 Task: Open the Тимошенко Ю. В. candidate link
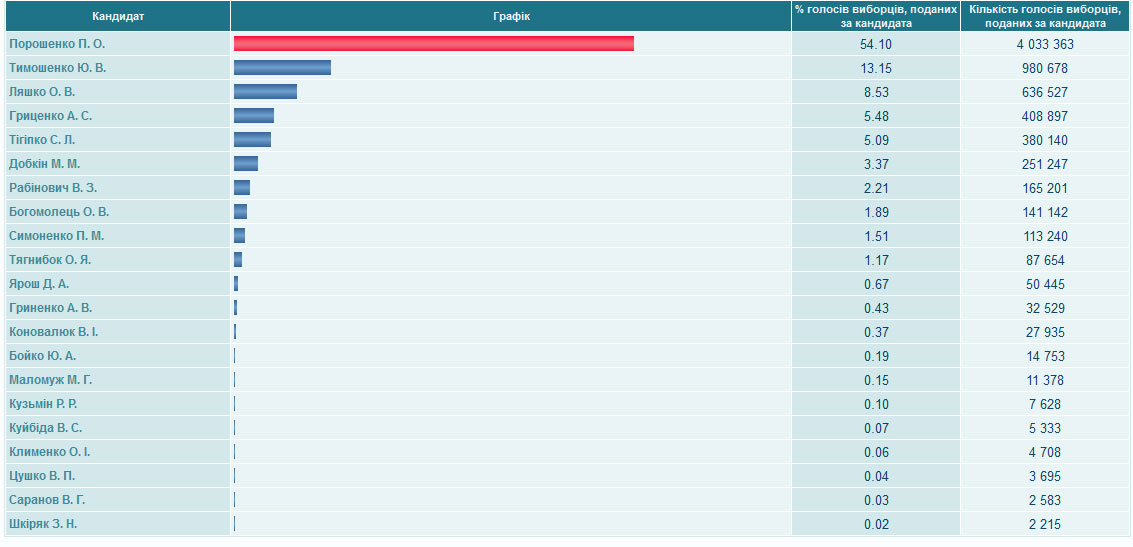(x=57, y=68)
